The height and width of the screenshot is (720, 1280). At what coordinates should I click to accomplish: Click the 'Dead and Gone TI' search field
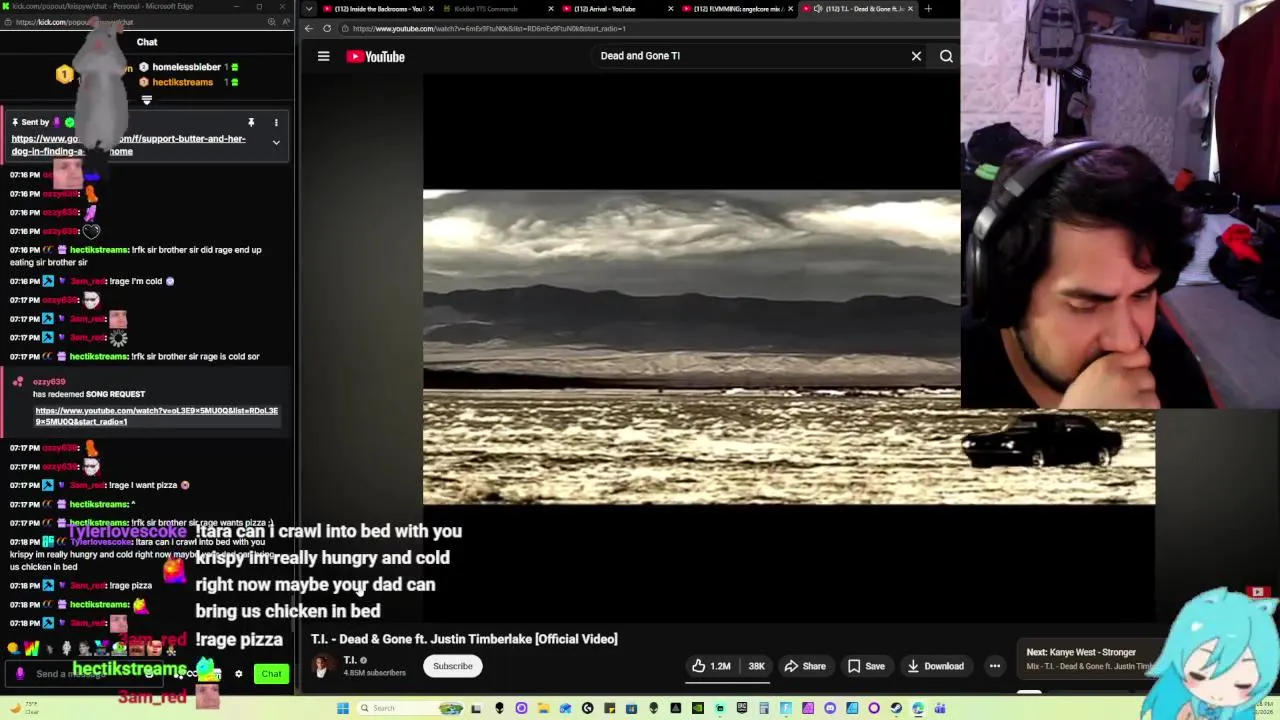click(x=750, y=56)
